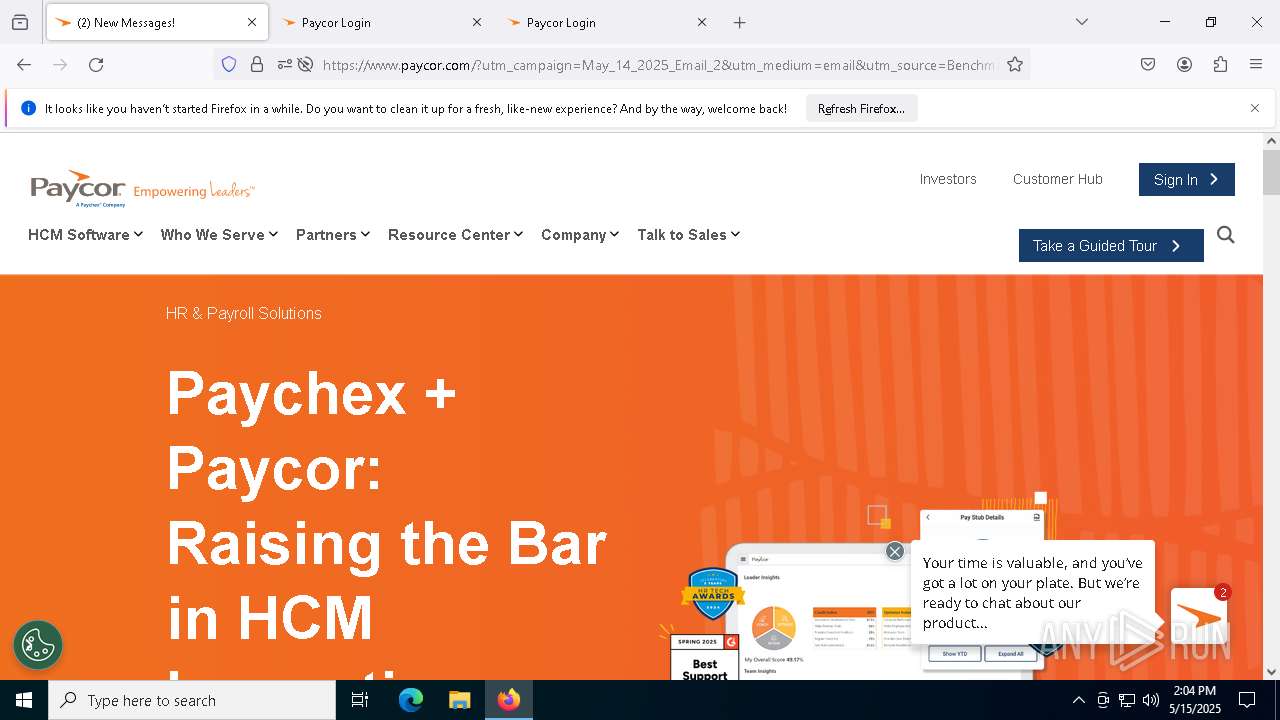Open the cookie preferences icon
1280x720 pixels.
(x=38, y=645)
